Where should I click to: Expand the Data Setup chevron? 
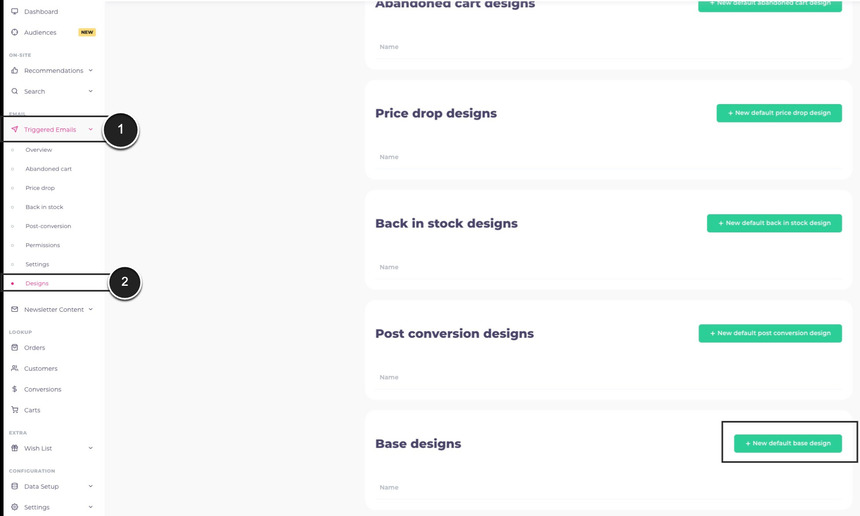91,487
